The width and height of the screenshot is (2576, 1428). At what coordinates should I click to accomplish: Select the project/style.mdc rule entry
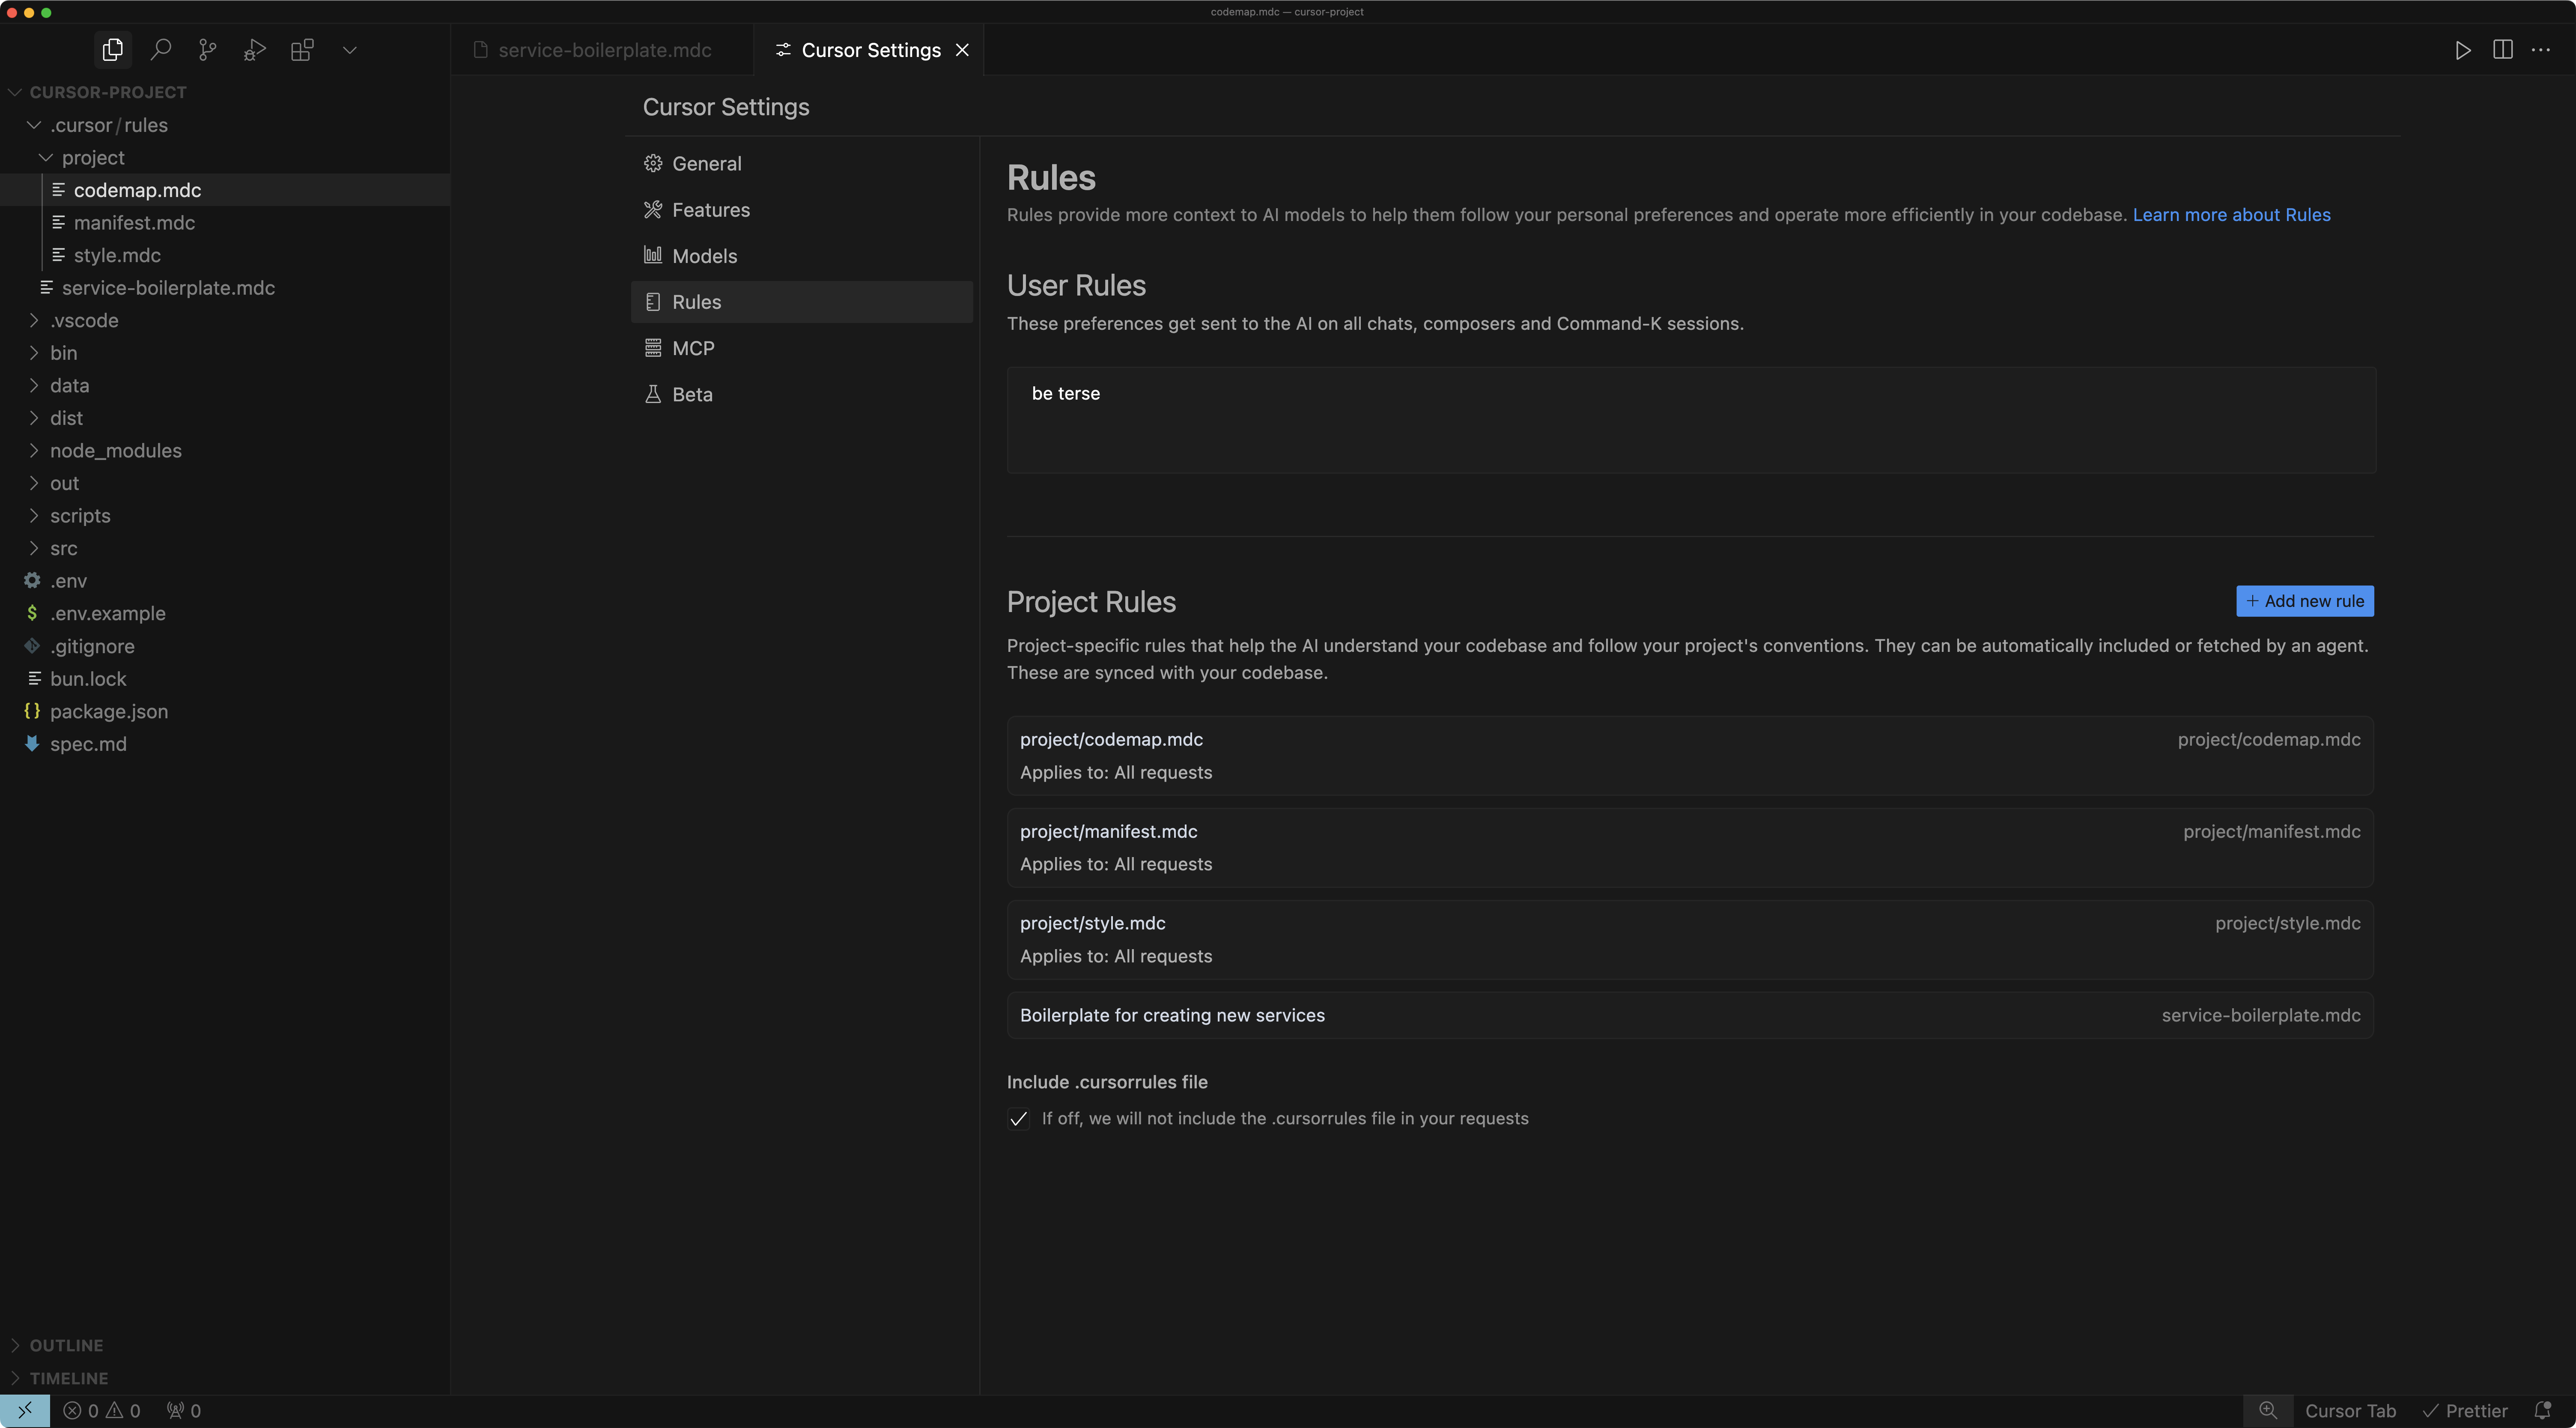coord(1690,939)
